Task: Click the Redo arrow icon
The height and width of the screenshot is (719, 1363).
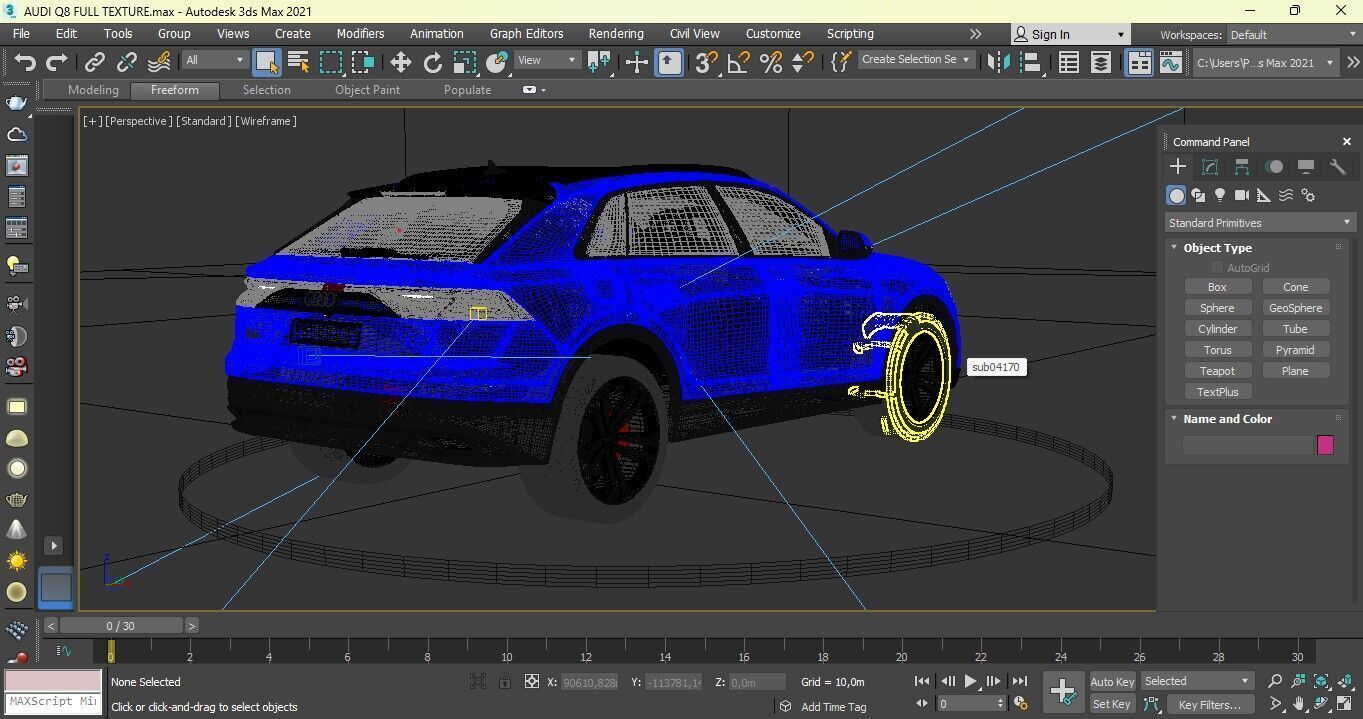Action: (x=57, y=63)
